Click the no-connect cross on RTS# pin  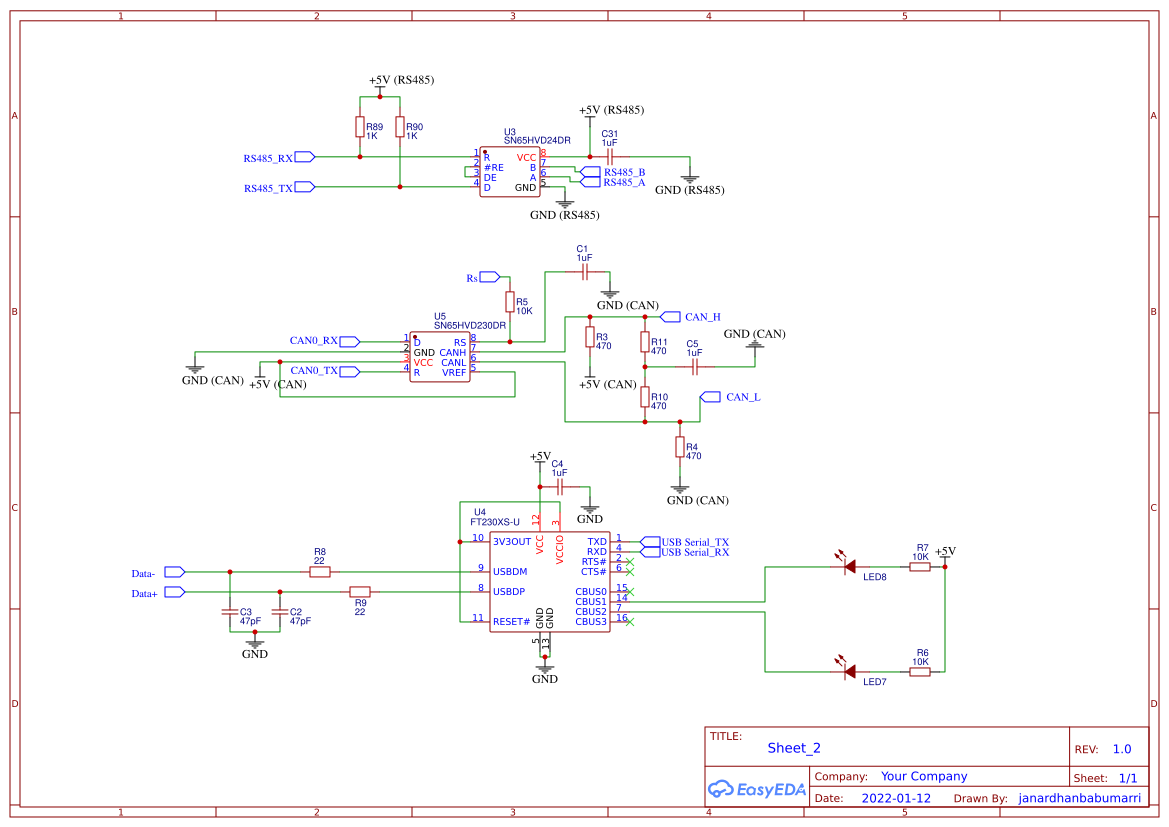click(x=630, y=561)
